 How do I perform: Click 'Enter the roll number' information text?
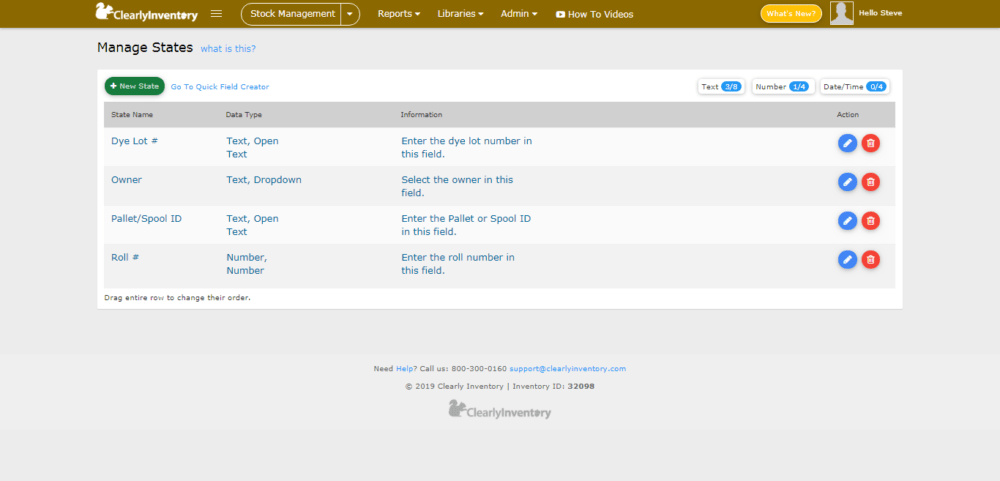point(458,264)
